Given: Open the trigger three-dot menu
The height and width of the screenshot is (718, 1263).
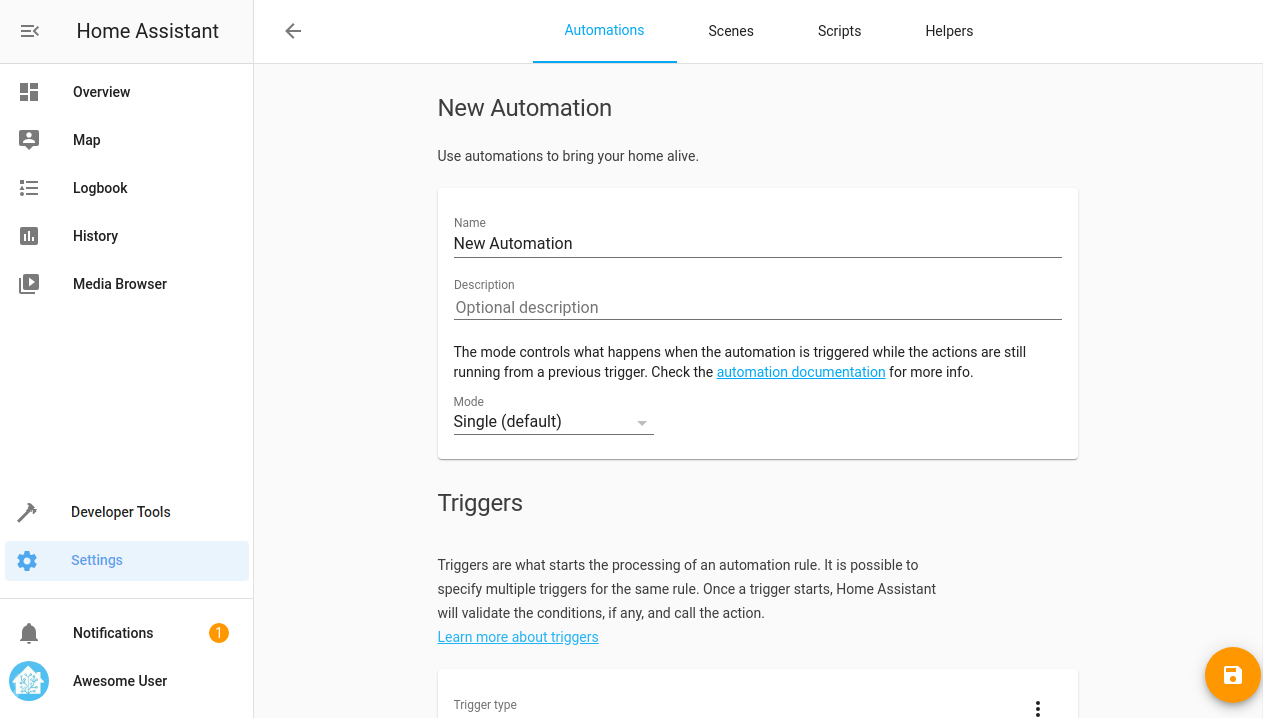Looking at the screenshot, I should (x=1038, y=708).
